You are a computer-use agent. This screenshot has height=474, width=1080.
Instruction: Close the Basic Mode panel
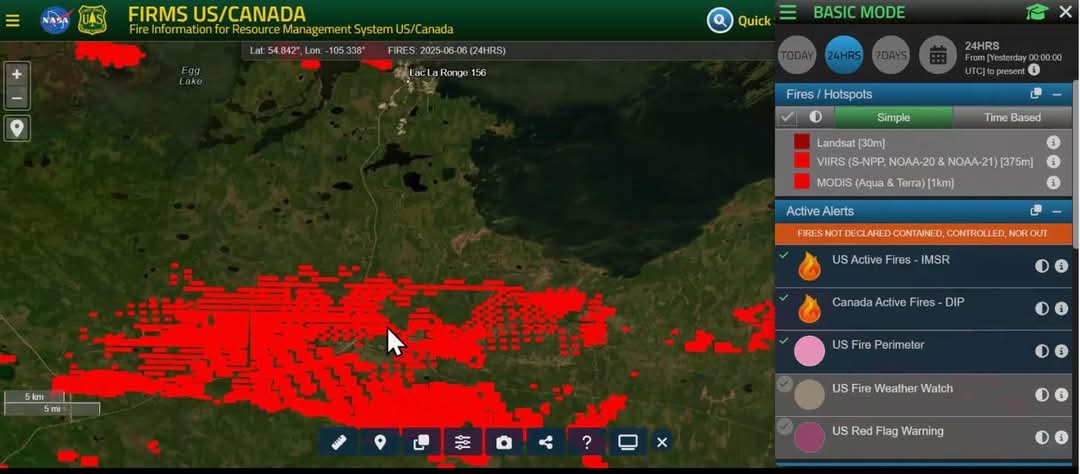(x=1065, y=12)
